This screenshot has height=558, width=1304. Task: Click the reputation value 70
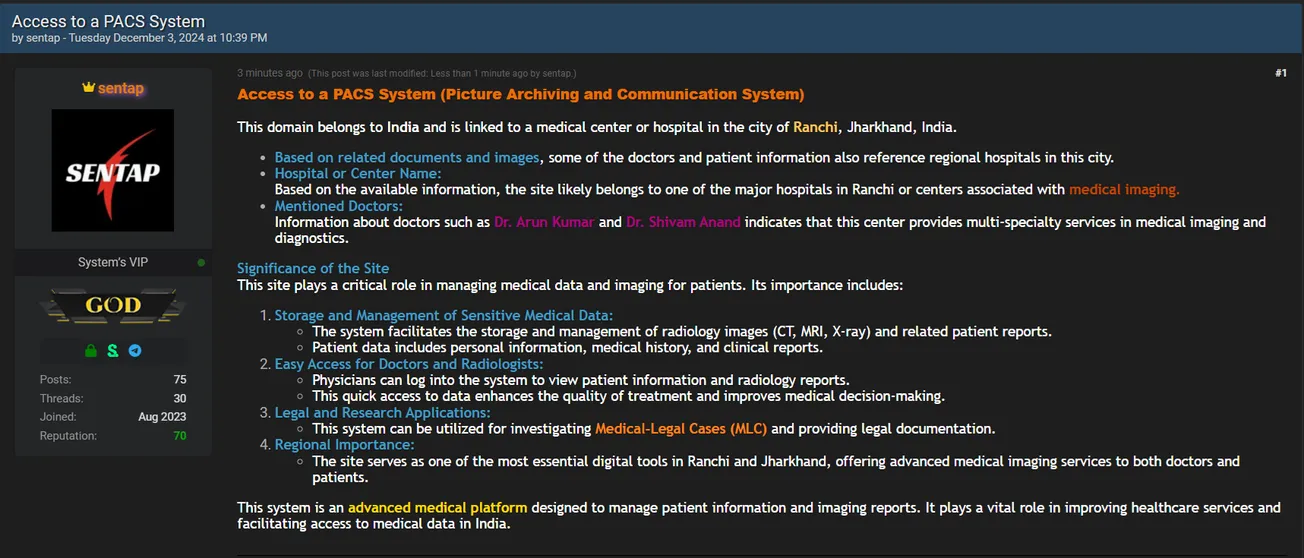tap(179, 436)
